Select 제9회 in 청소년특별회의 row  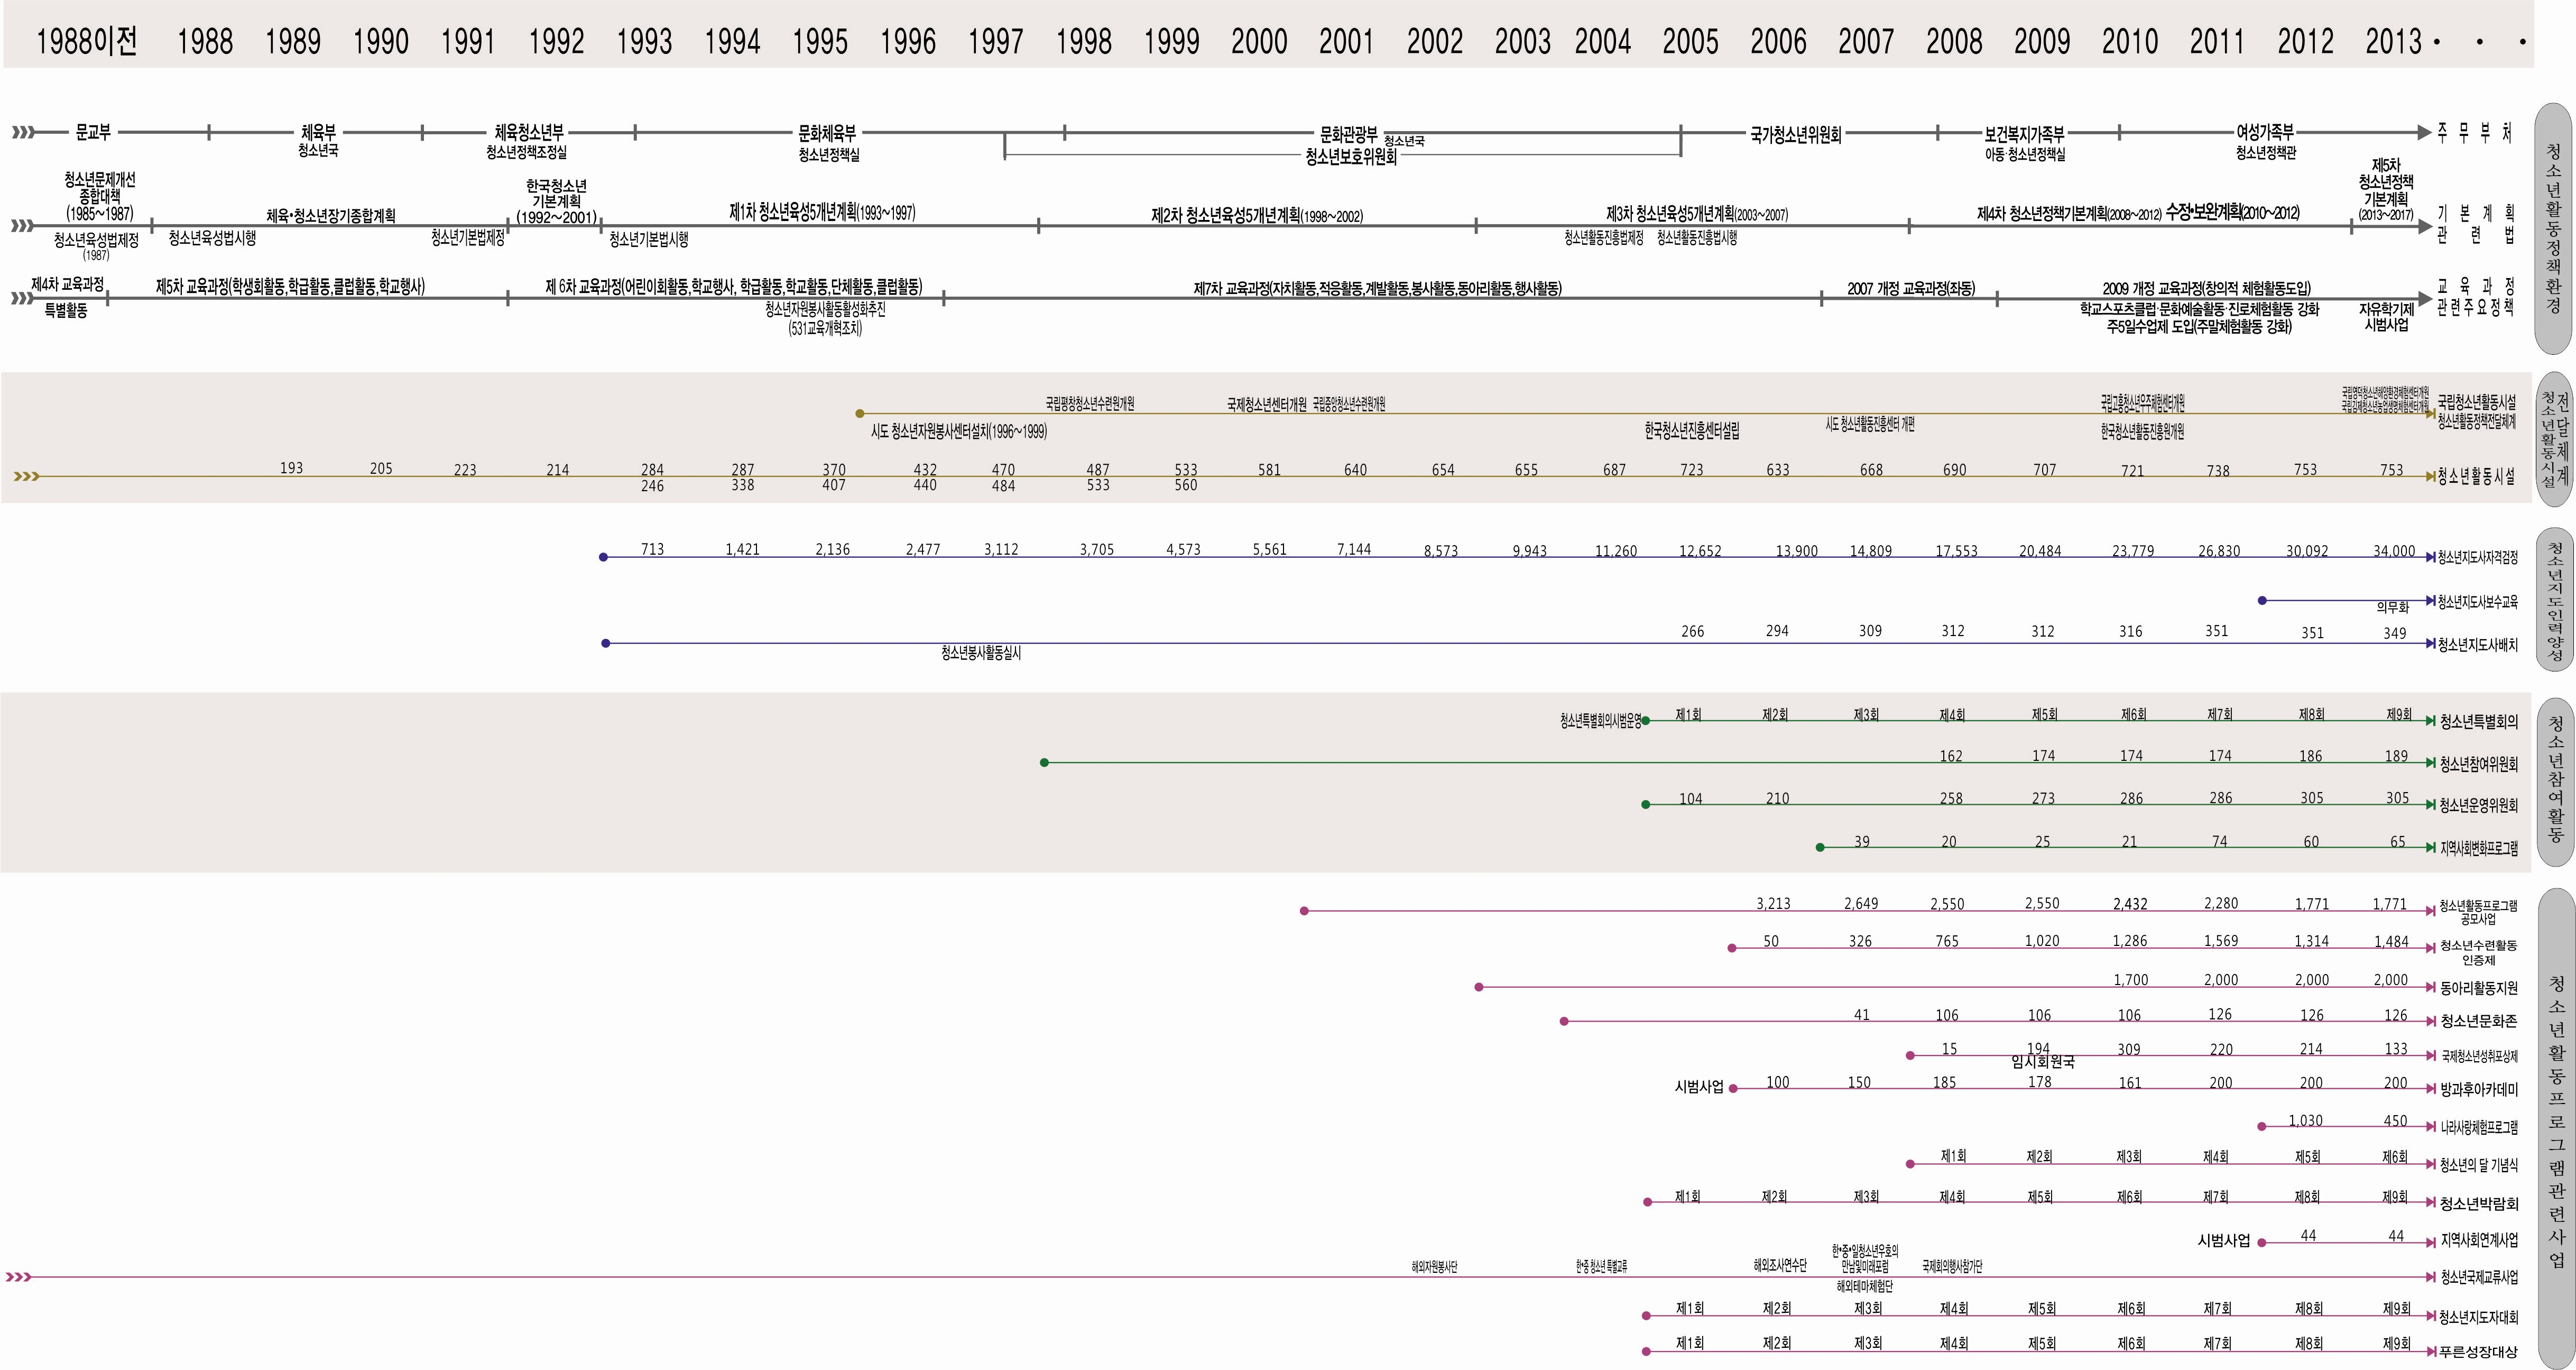click(2398, 714)
